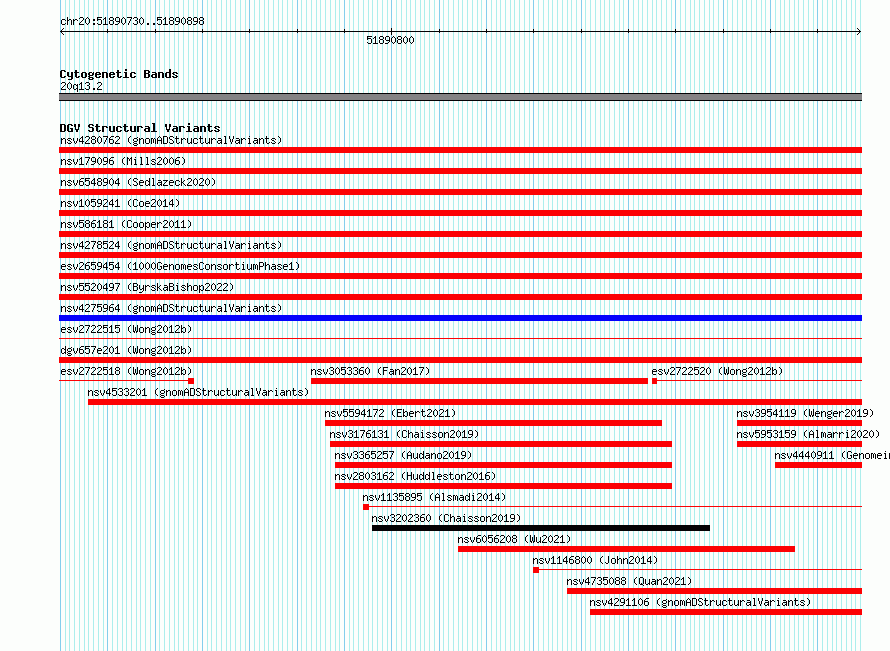890x651 pixels.
Task: Select the nsv6548904 (Sedlazeck2020) variant label
Action: [x=138, y=182]
